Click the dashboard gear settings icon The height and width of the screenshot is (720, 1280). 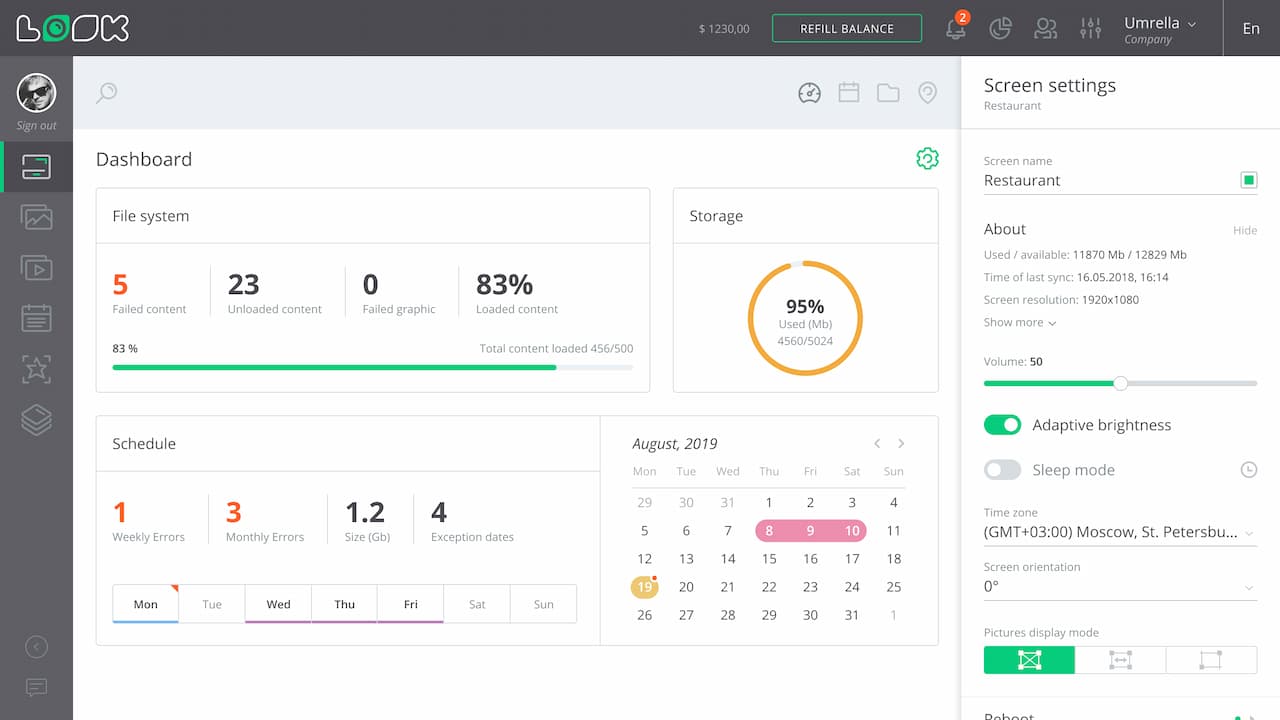pos(927,159)
